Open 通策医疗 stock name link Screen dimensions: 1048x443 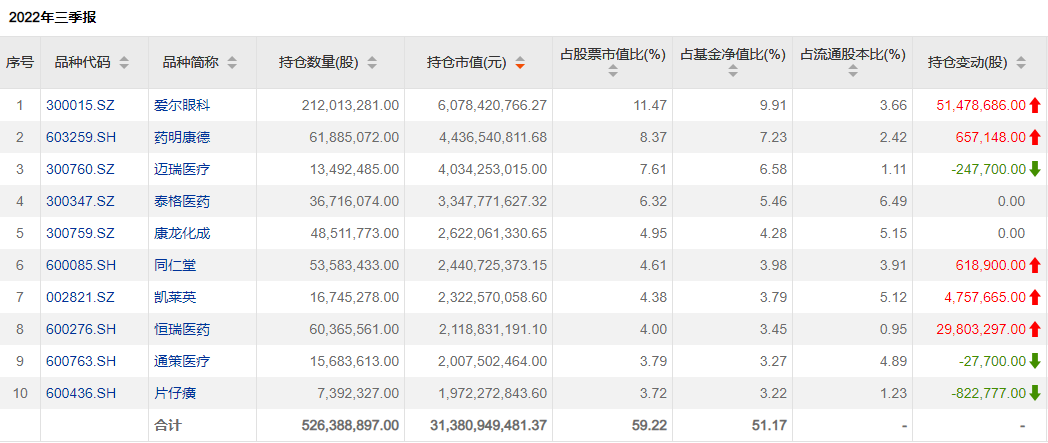182,361
